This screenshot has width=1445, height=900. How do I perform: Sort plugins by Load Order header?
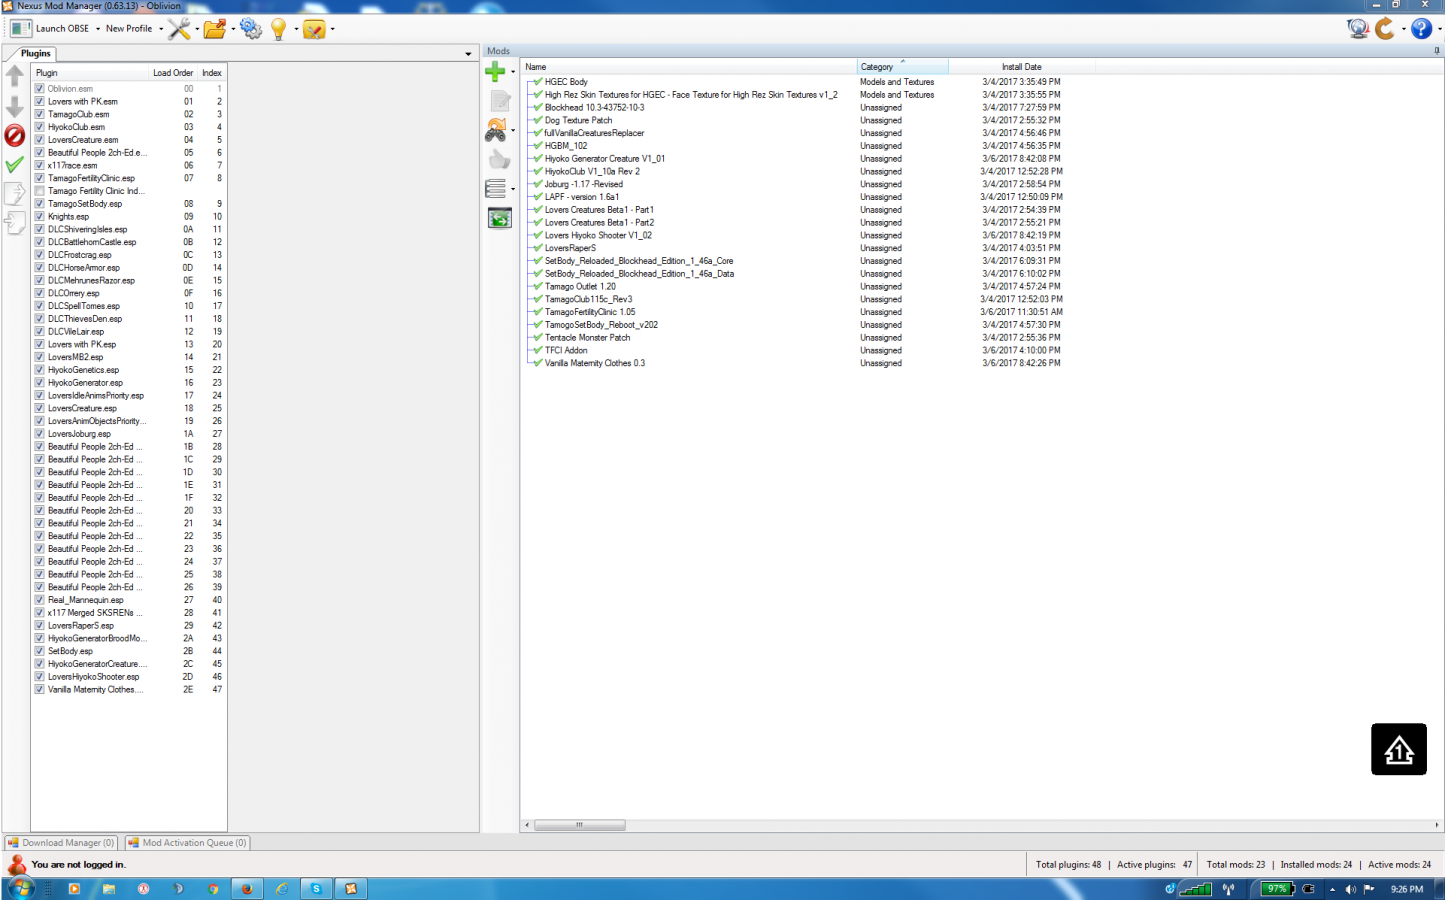pyautogui.click(x=172, y=73)
